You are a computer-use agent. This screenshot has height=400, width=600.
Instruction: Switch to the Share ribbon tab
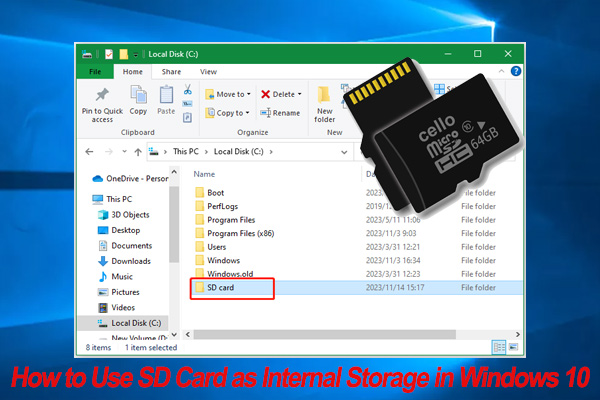pos(172,72)
